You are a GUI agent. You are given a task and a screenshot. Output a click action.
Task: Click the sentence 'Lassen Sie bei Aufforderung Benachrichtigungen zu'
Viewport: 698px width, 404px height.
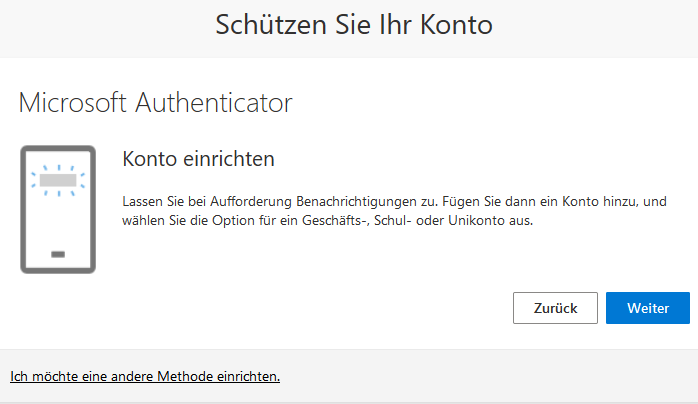280,202
